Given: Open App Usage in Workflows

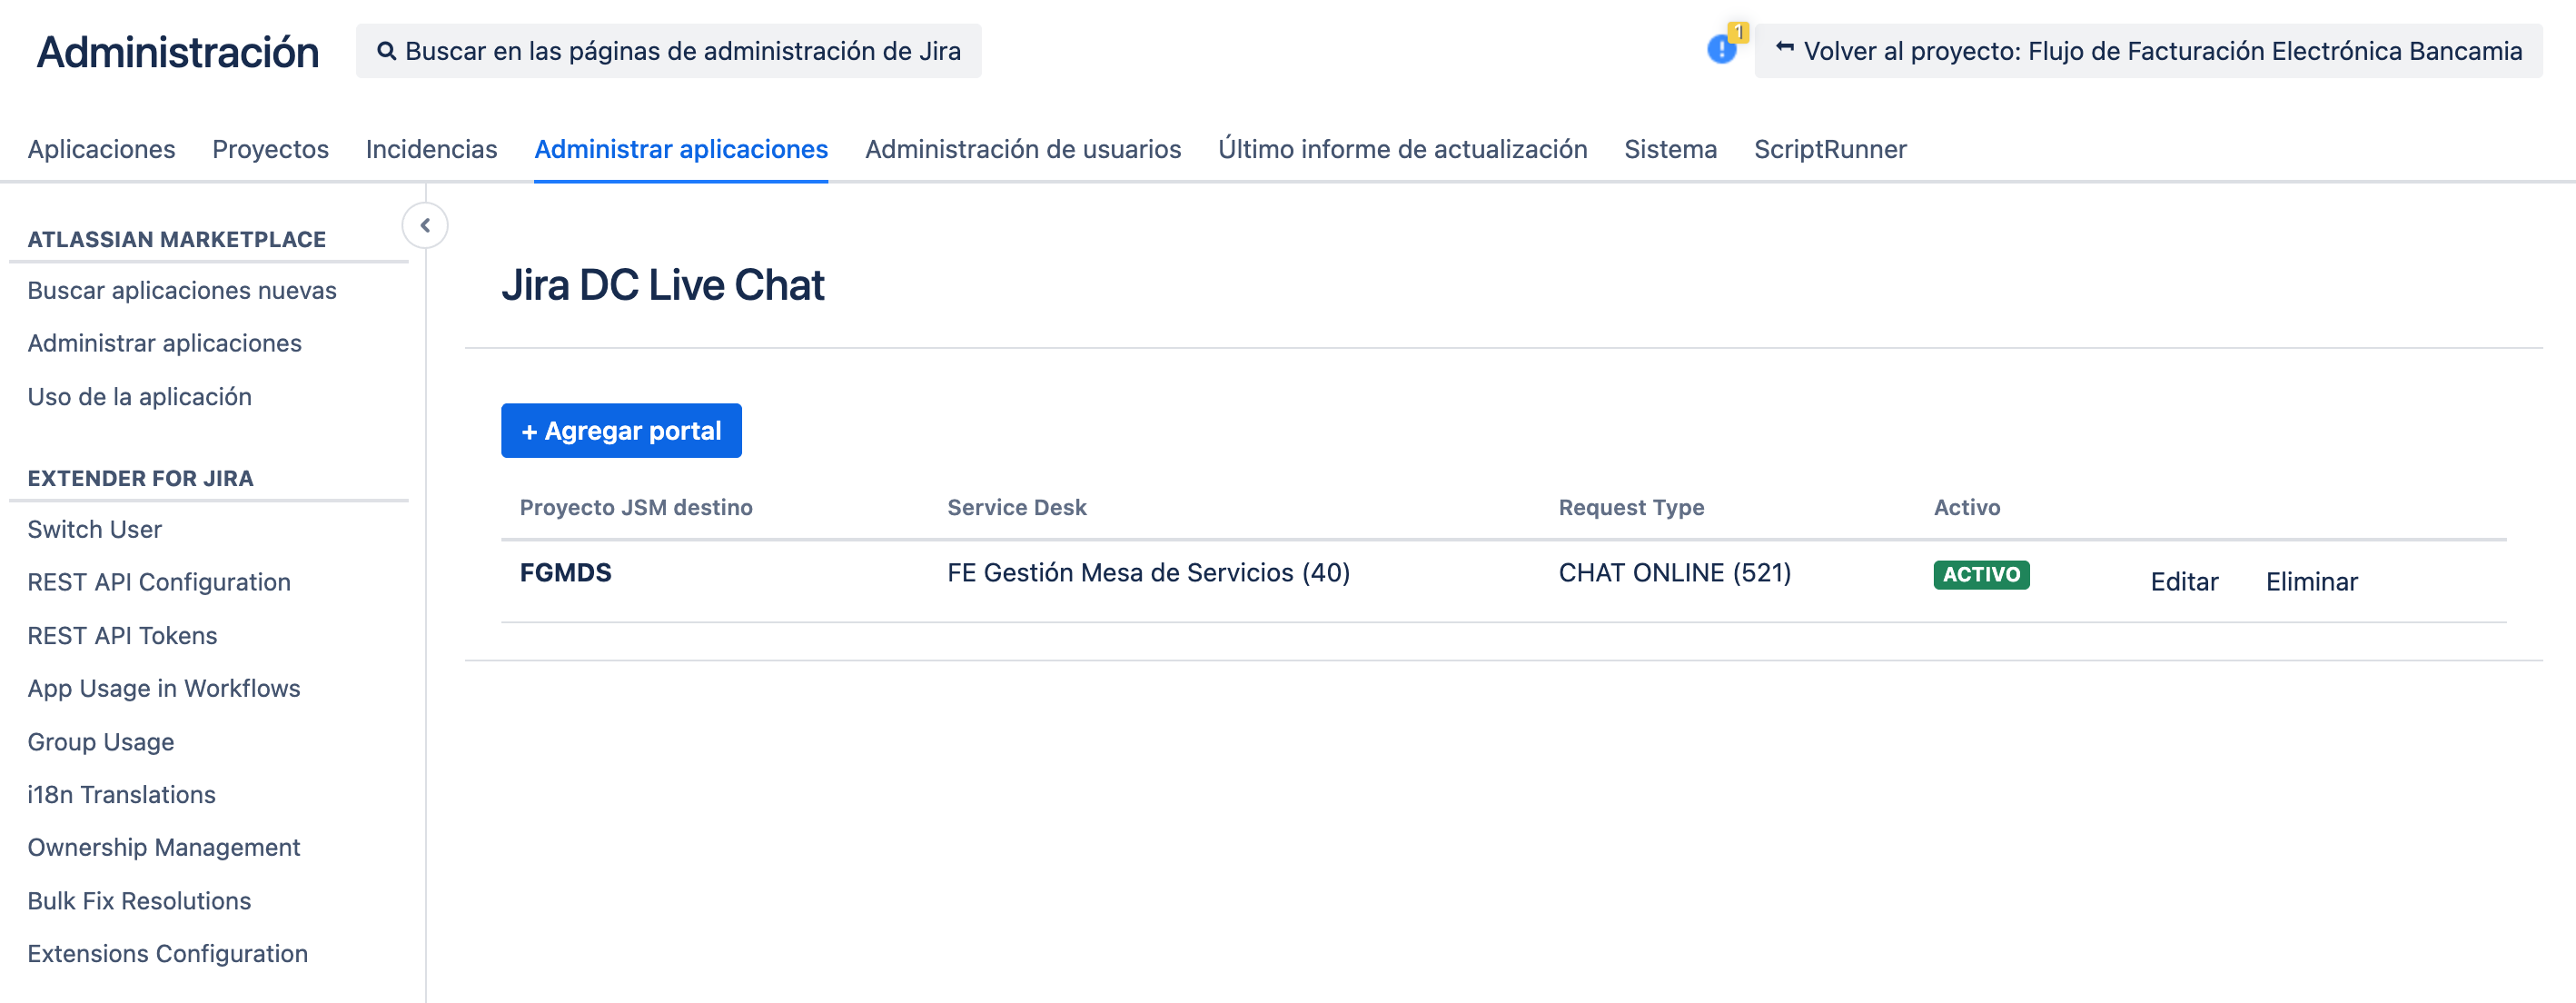Looking at the screenshot, I should point(163,688).
